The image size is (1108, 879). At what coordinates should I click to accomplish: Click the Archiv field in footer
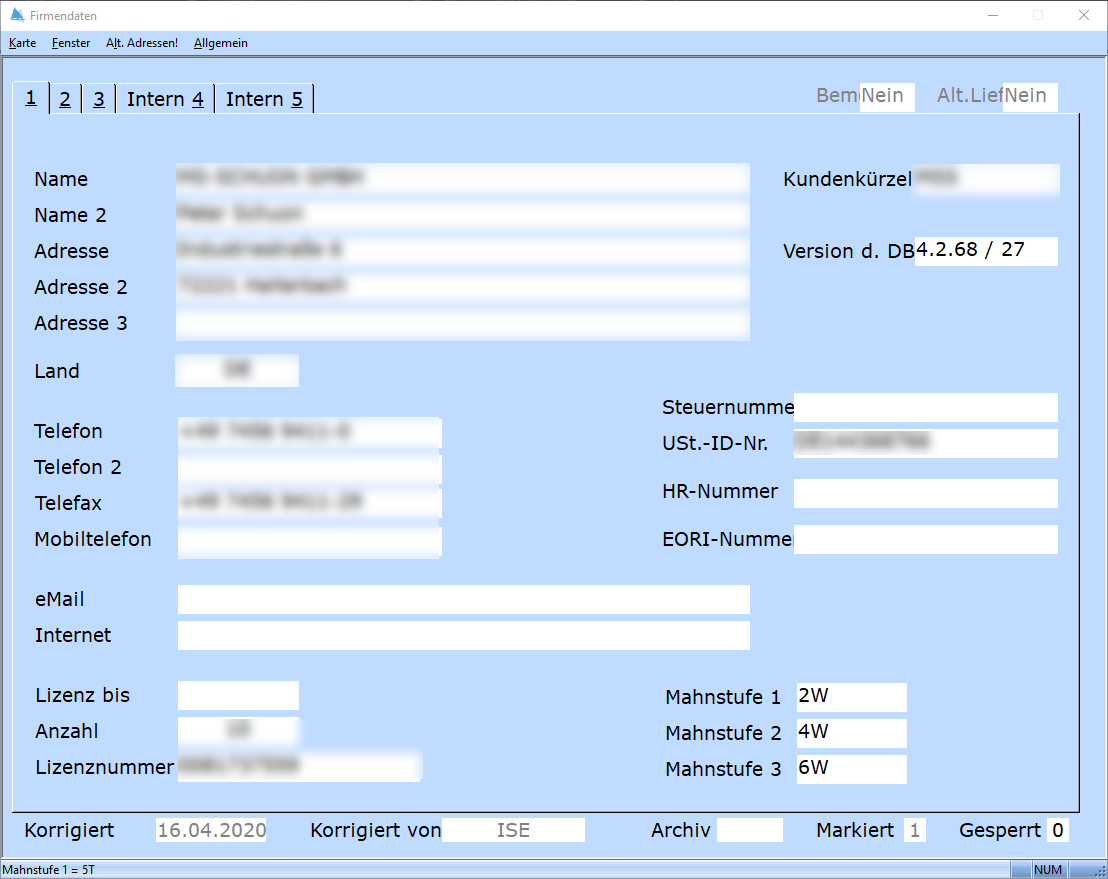click(749, 831)
